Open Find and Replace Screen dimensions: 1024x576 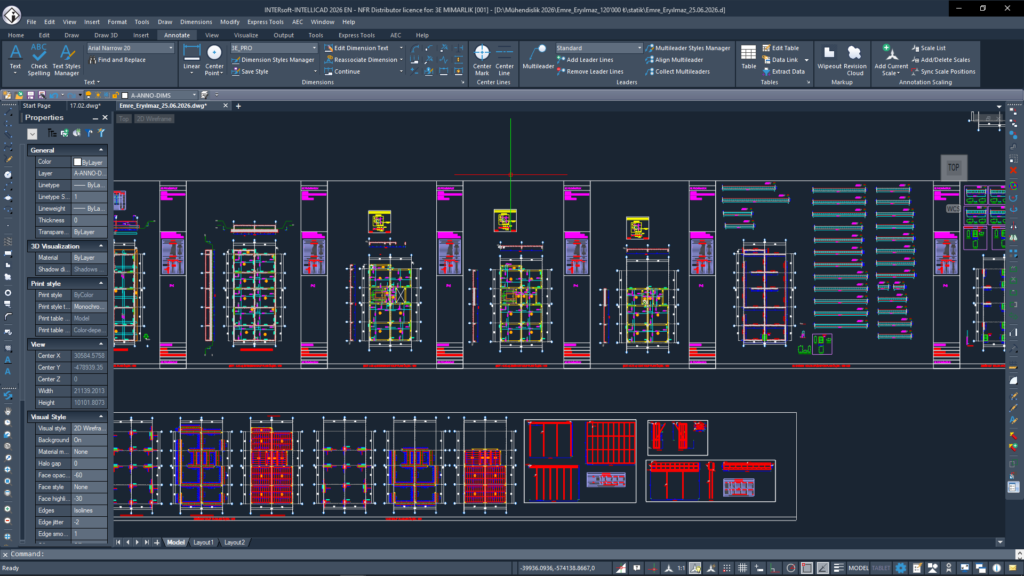(x=118, y=60)
